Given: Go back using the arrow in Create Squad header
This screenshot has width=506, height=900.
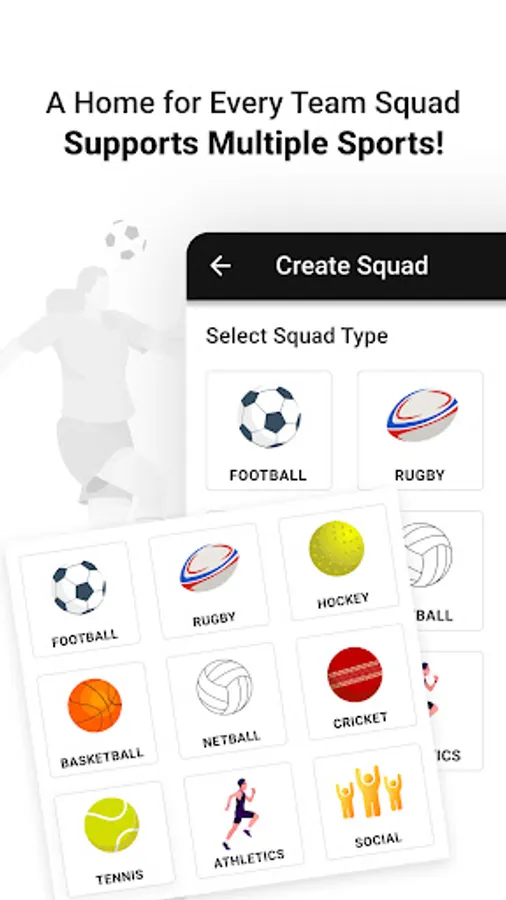Looking at the screenshot, I should point(220,266).
